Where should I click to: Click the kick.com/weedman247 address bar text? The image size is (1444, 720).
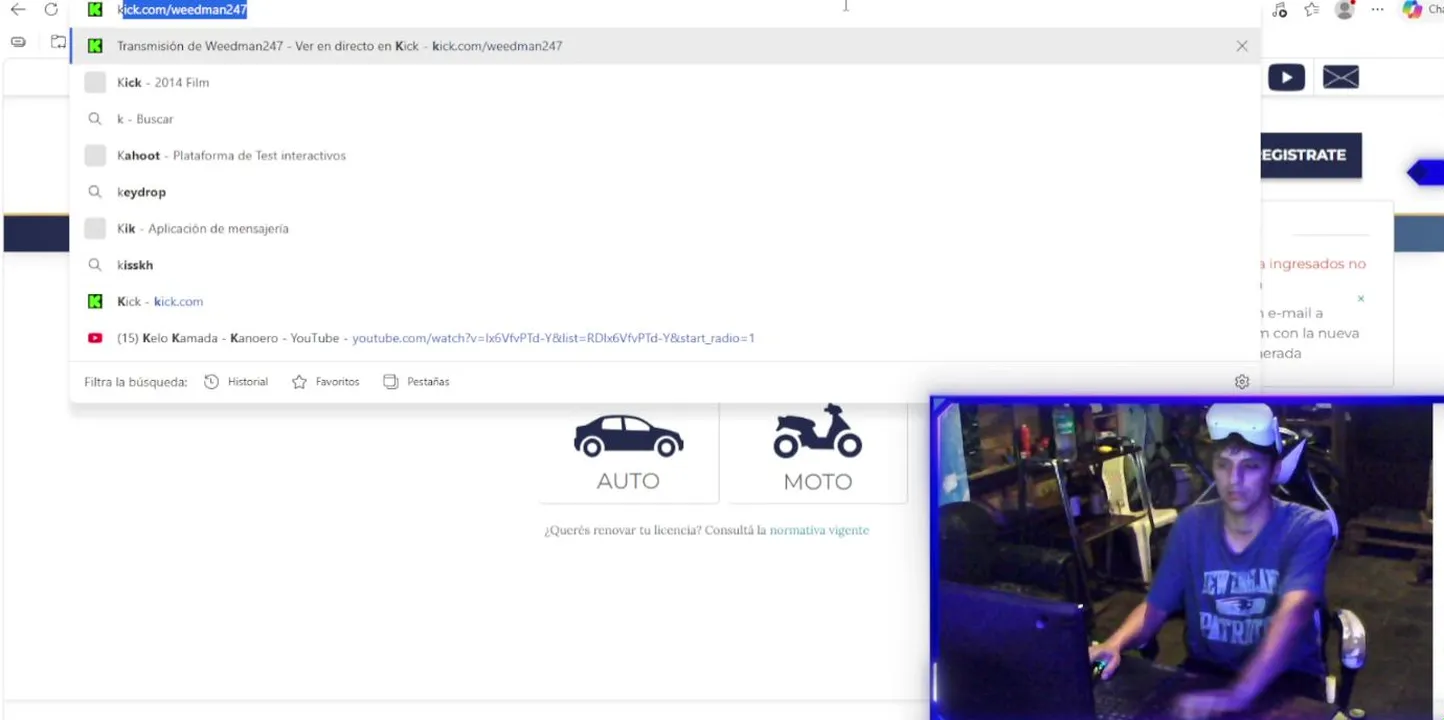coord(182,10)
